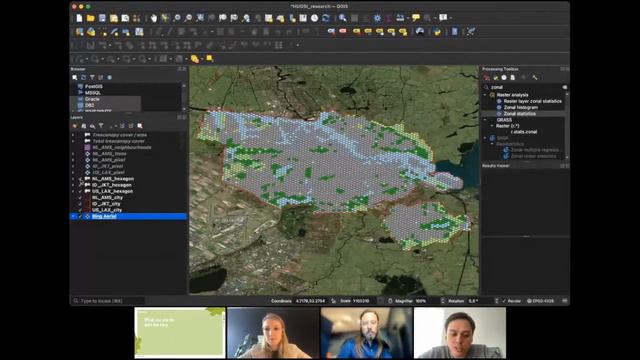This screenshot has width=640, height=360.
Task: Select Raster layer zonal statistics
Action: tap(533, 101)
